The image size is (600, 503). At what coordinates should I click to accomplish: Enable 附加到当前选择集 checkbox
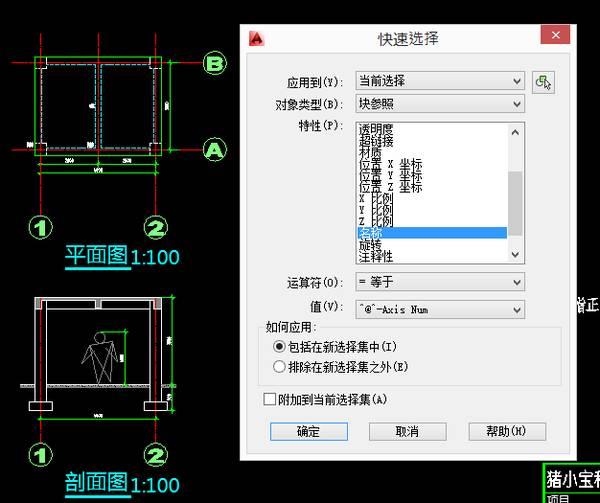pos(269,399)
